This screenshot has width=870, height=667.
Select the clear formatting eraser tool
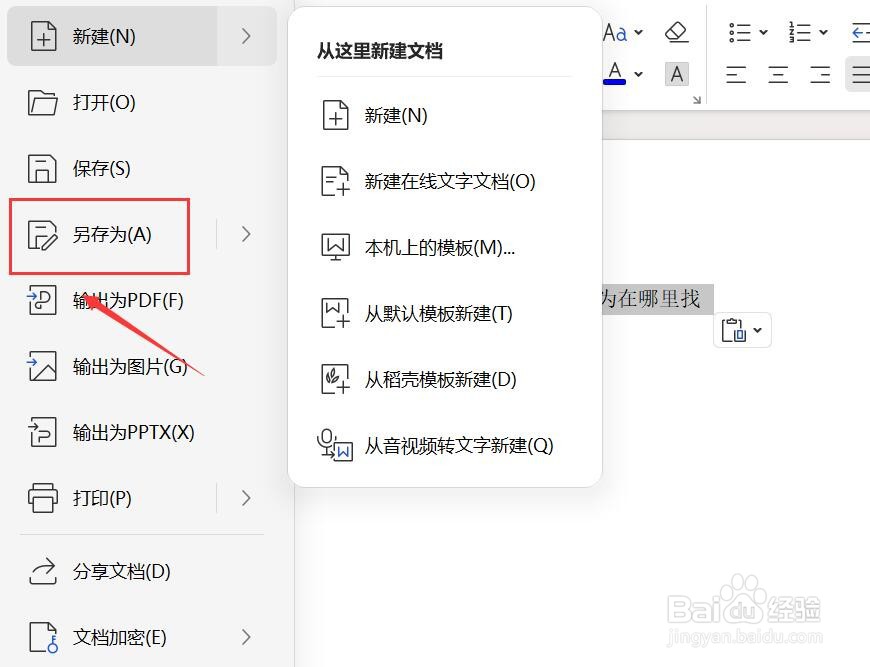coord(677,31)
